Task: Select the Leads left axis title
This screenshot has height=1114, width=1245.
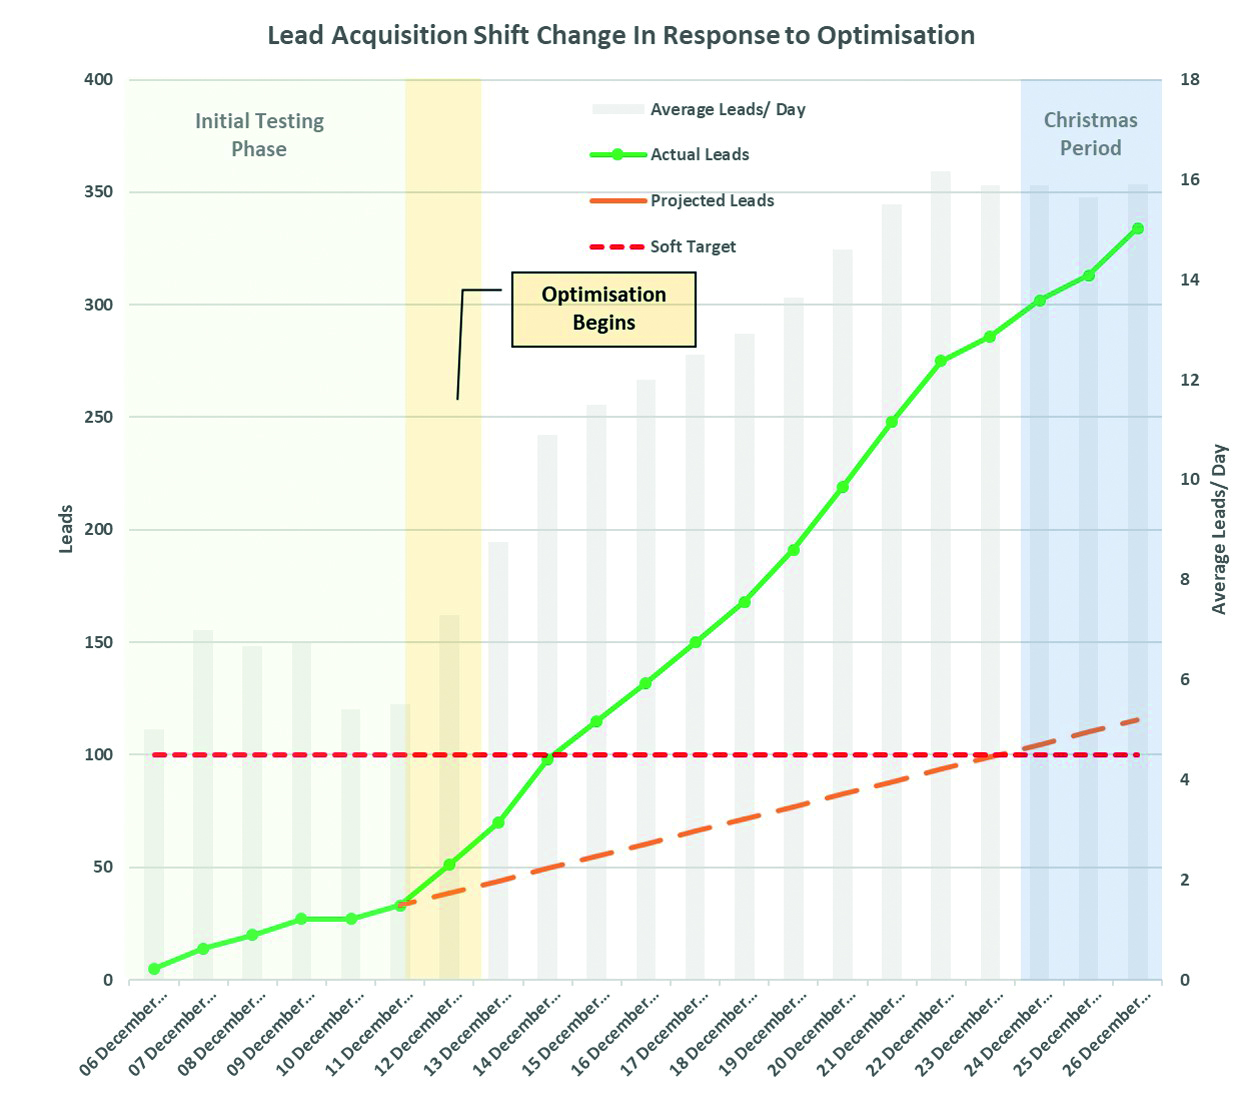Action: (x=66, y=529)
